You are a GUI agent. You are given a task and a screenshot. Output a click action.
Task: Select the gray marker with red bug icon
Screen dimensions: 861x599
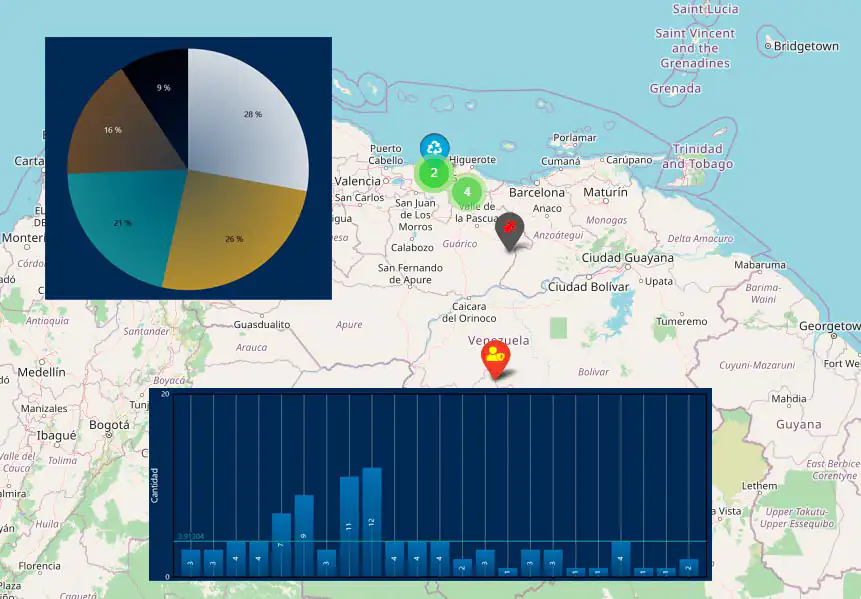tap(509, 229)
